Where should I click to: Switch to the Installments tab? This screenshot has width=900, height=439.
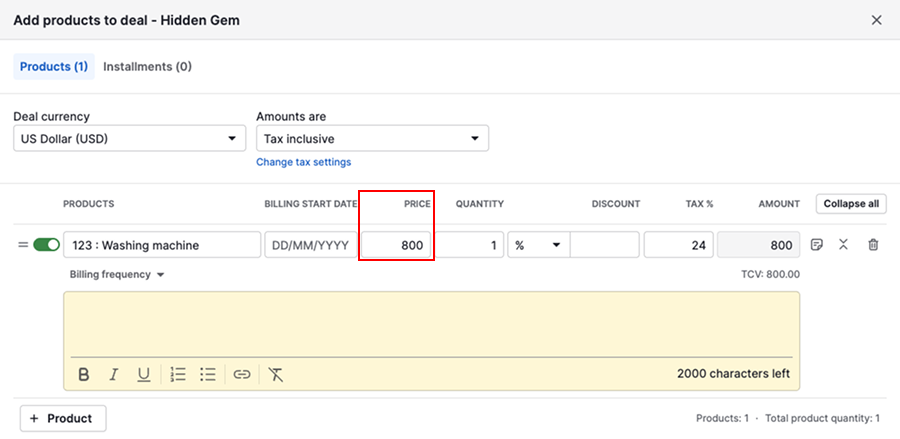(147, 67)
